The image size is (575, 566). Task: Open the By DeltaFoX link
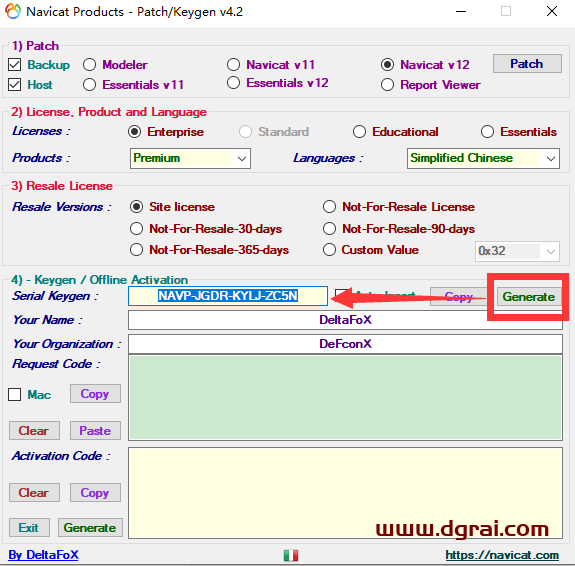[x=44, y=555]
